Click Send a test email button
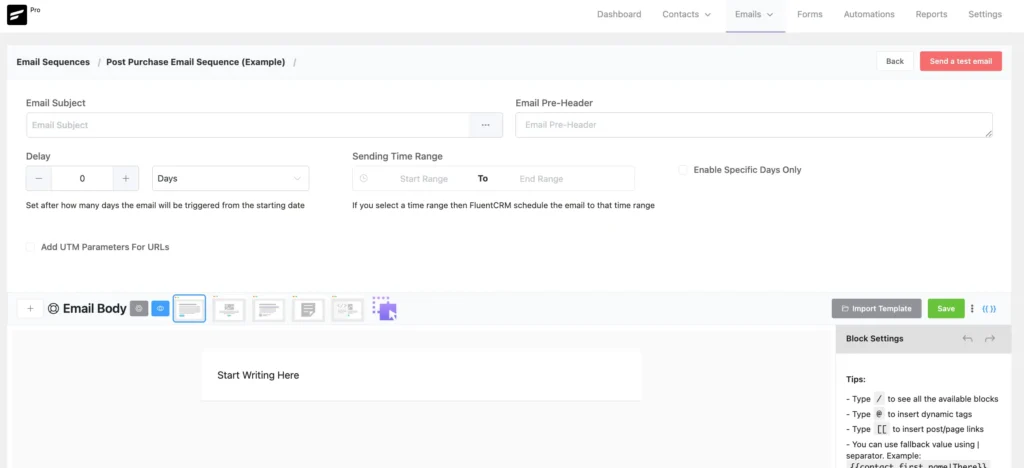The height and width of the screenshot is (468, 1024). pos(961,61)
